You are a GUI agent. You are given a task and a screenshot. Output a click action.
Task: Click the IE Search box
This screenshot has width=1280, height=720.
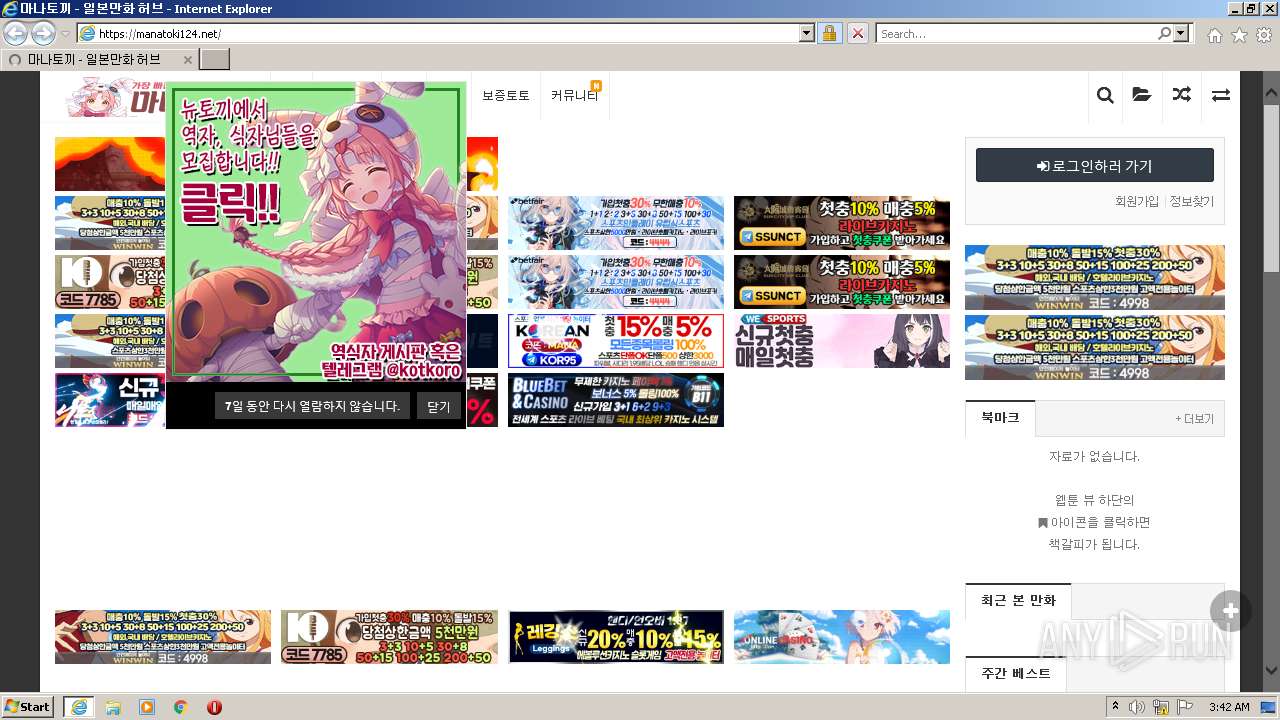click(x=1016, y=33)
